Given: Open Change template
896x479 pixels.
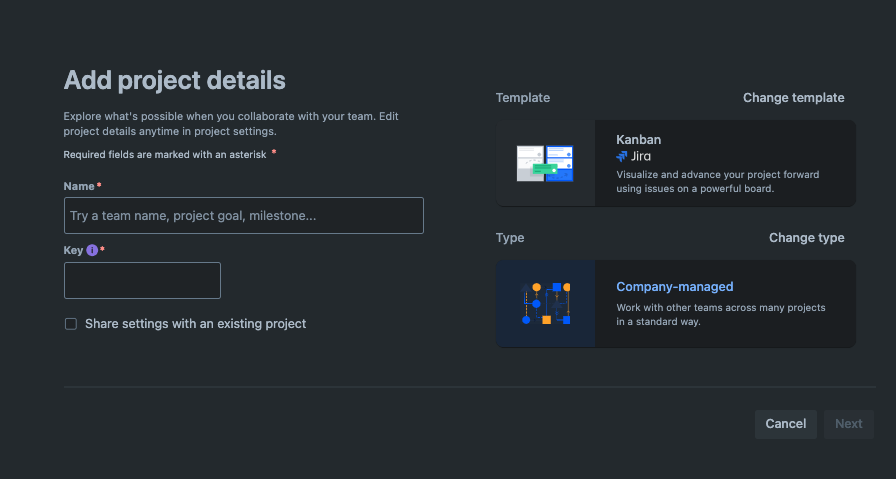Looking at the screenshot, I should [x=793, y=98].
